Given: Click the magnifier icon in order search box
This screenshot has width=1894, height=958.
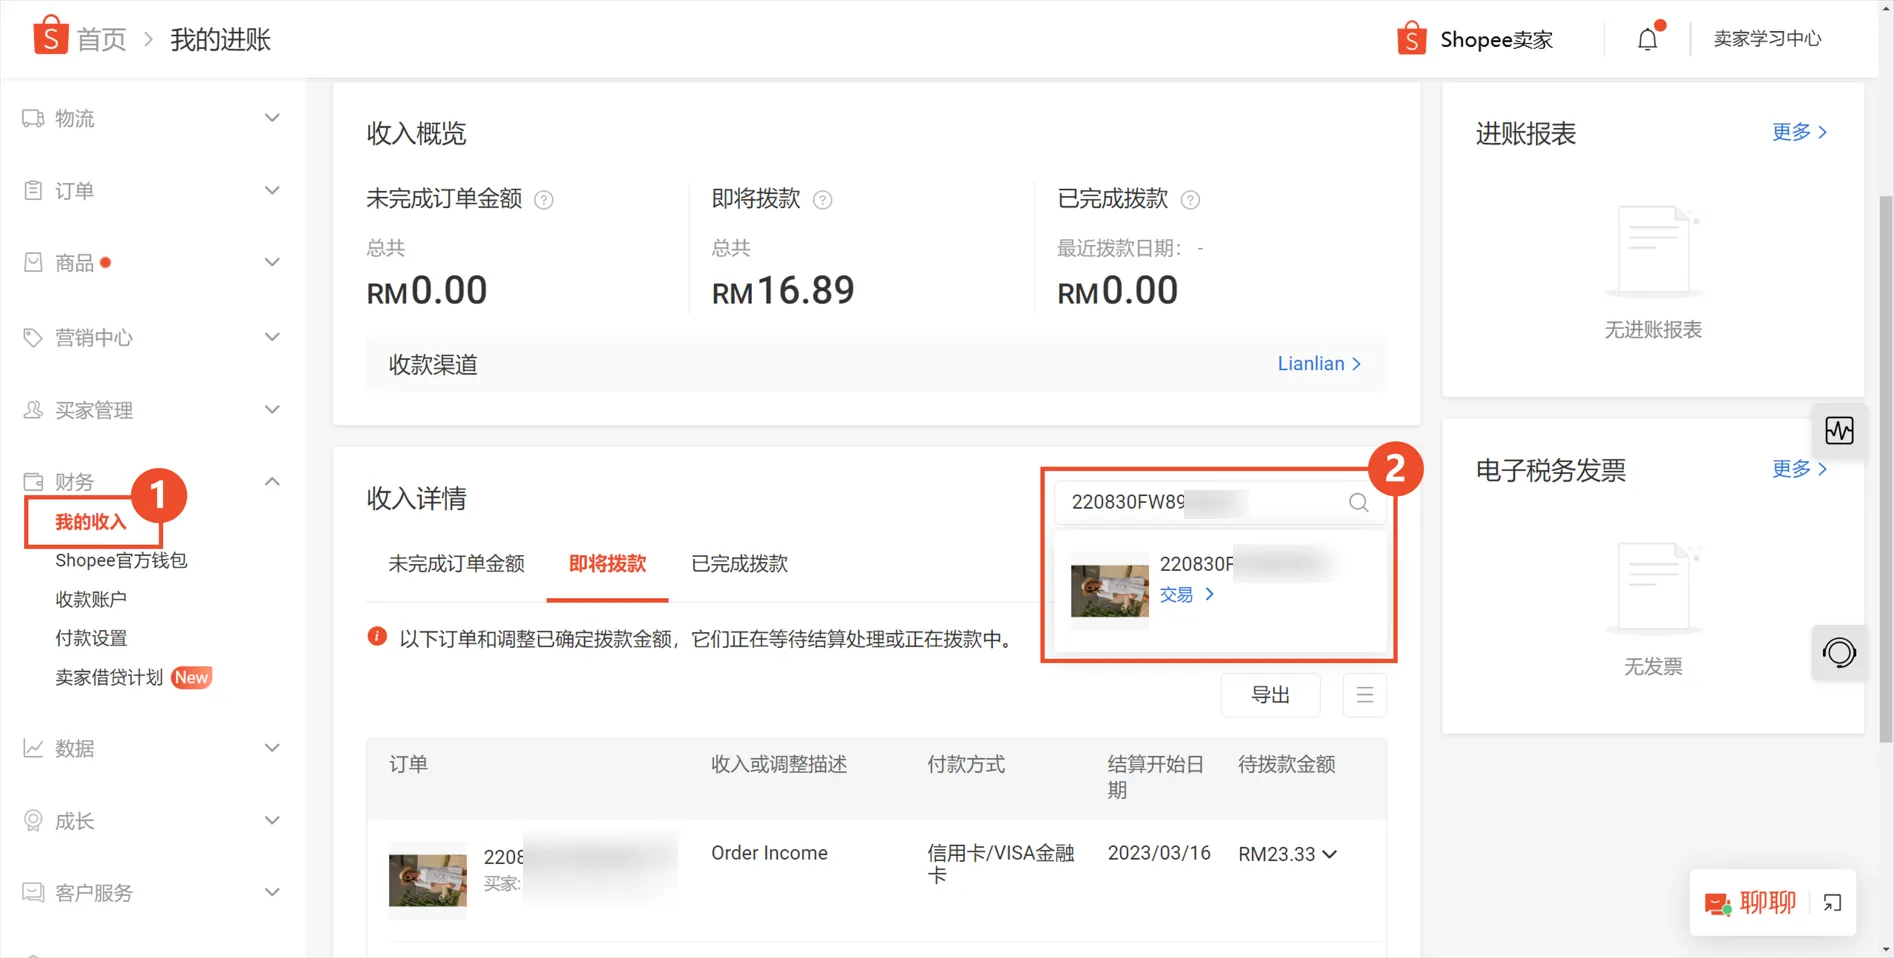Looking at the screenshot, I should [1357, 502].
